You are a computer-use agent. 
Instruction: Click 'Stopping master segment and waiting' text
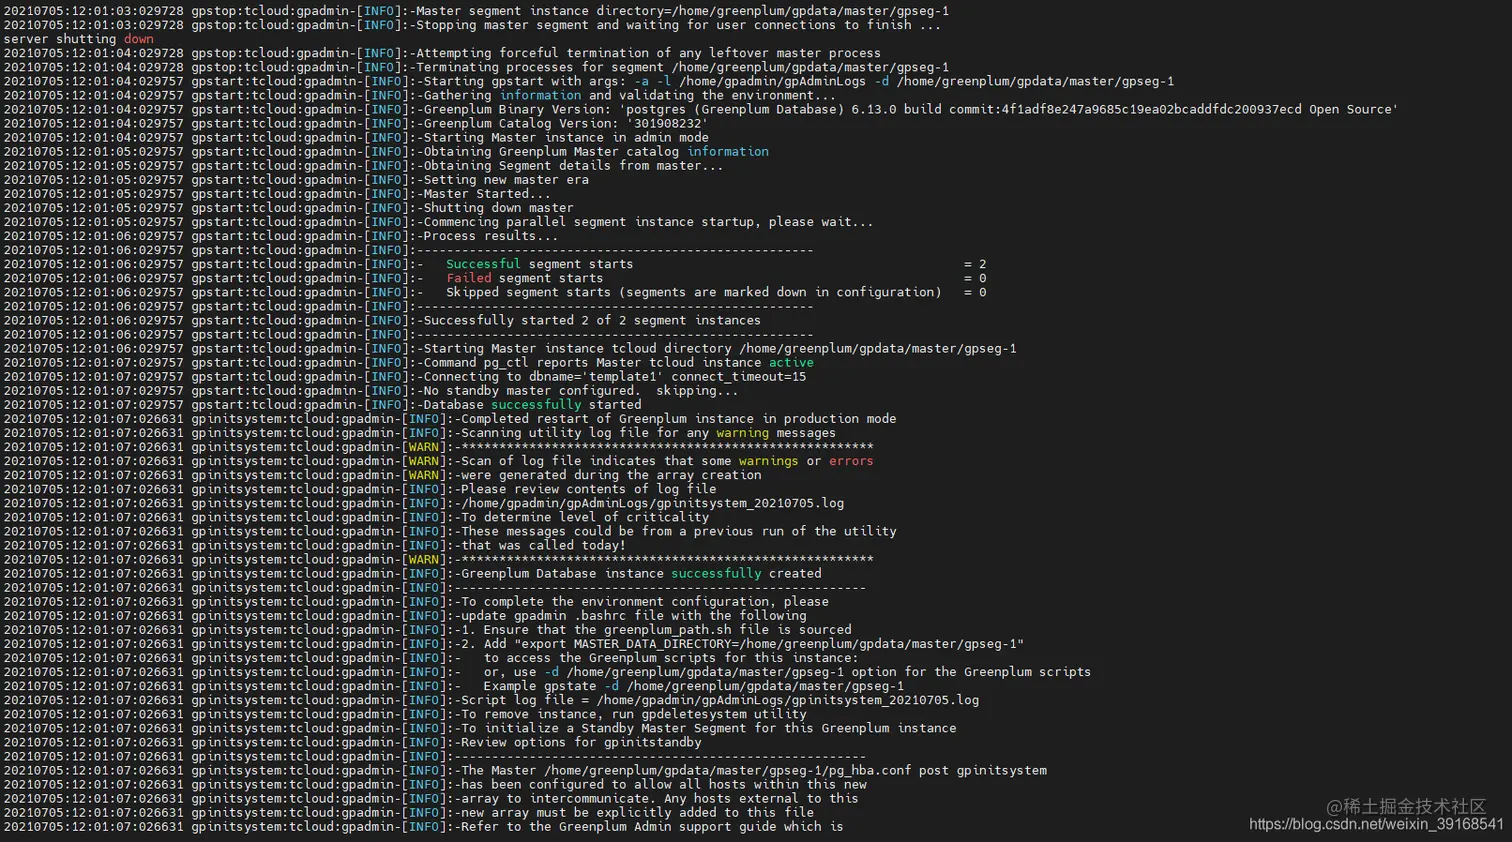pyautogui.click(x=547, y=25)
